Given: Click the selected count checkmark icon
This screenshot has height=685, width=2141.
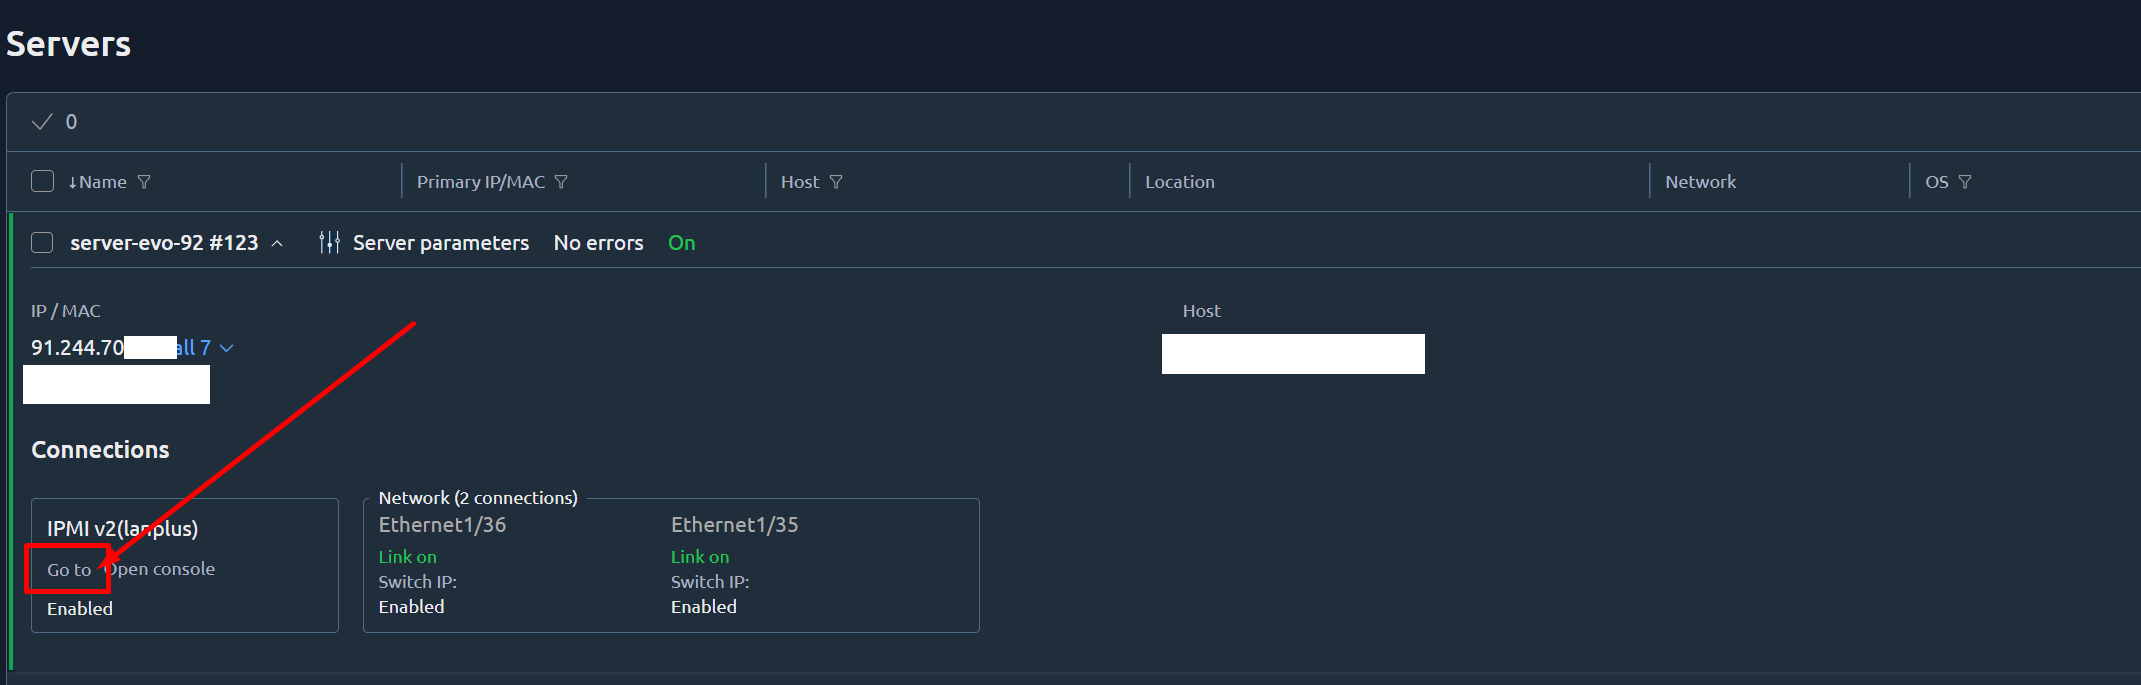Looking at the screenshot, I should coord(42,122).
